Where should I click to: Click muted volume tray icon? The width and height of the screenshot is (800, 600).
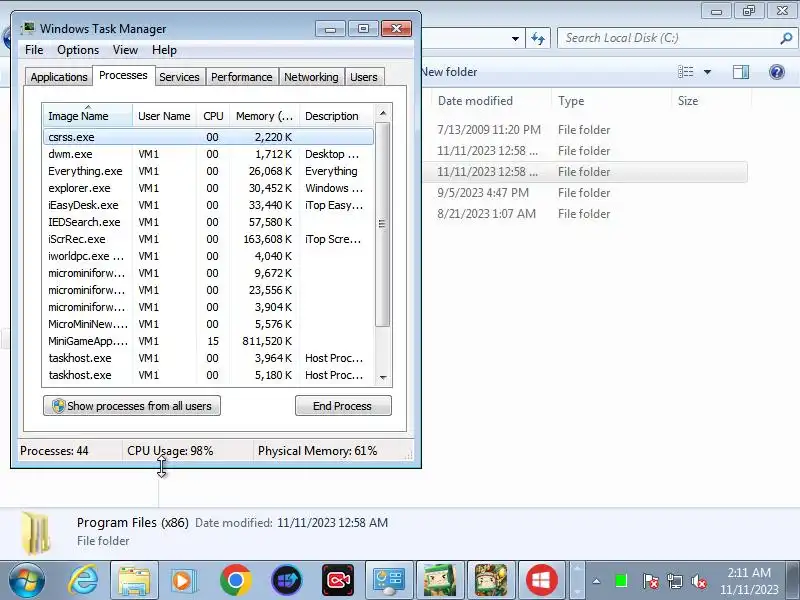coord(698,581)
